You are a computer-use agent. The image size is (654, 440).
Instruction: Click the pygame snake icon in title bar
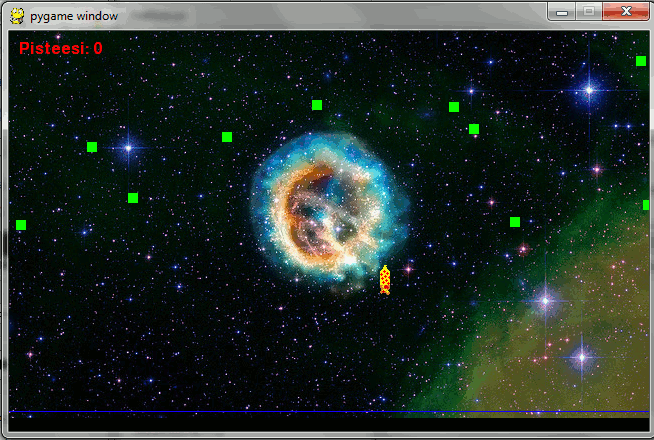coord(17,16)
